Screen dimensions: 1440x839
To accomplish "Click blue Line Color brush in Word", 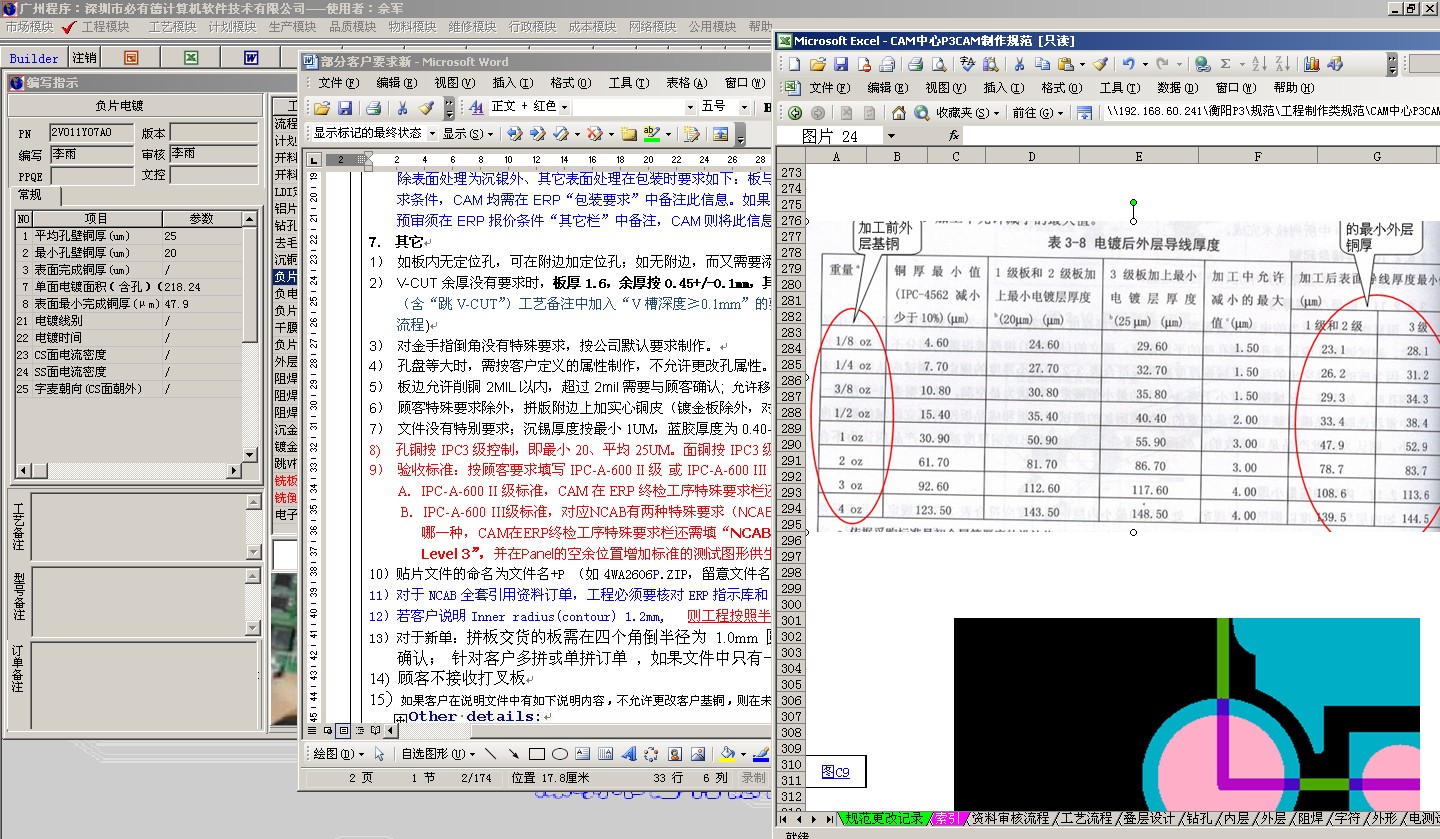I will 762,754.
